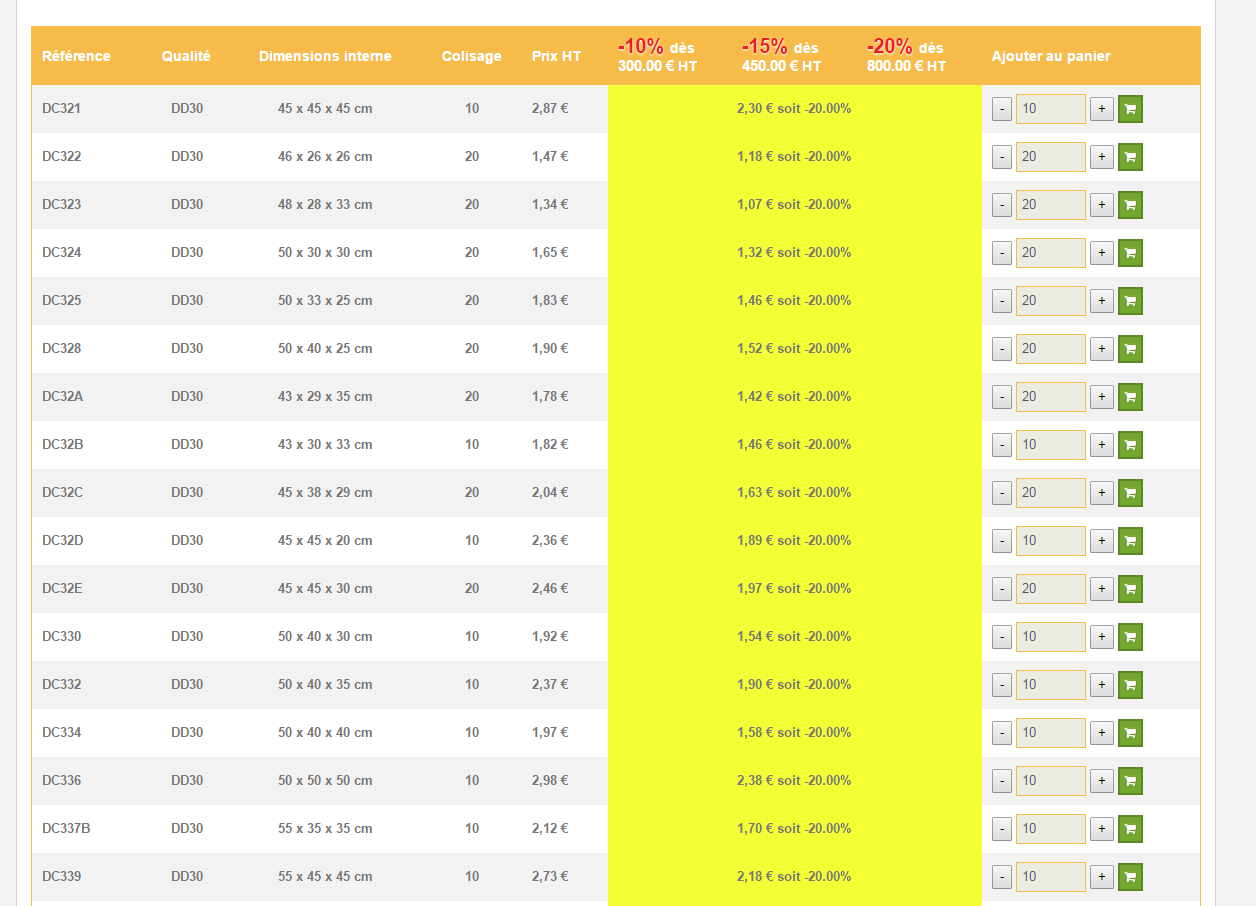Image resolution: width=1256 pixels, height=906 pixels.
Task: Click the -10% dès 300.00 € HT header
Action: click(657, 56)
